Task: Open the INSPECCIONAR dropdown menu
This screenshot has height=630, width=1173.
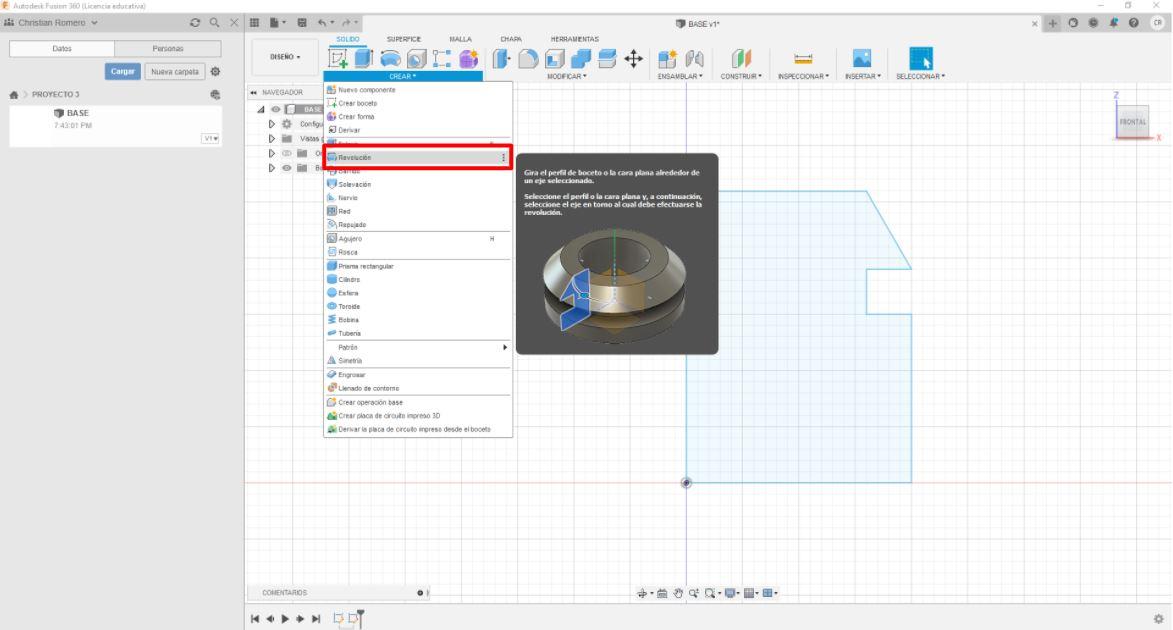Action: (x=803, y=76)
